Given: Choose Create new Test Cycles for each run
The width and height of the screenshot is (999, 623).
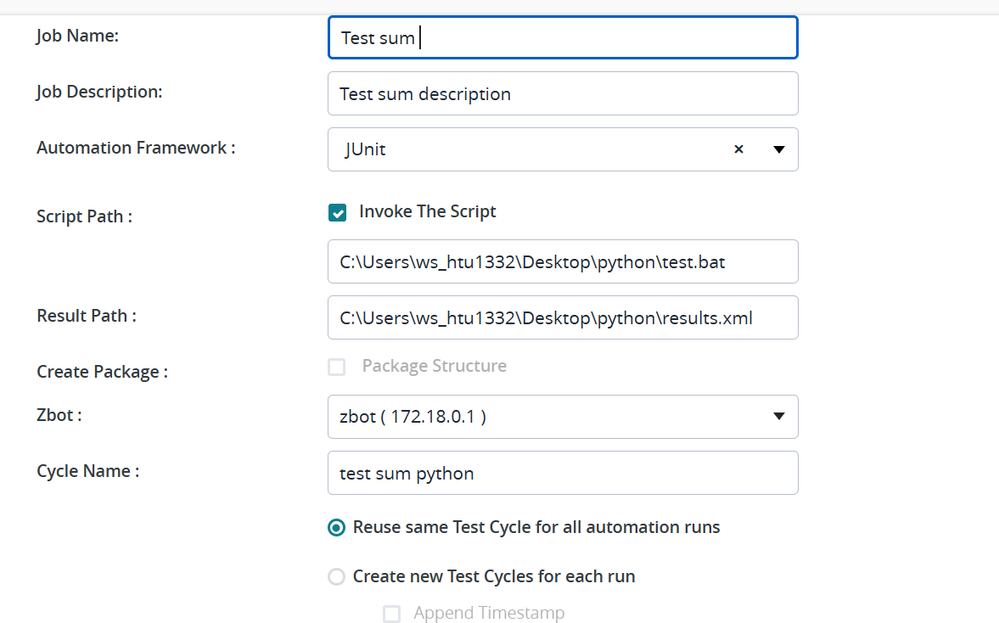Looking at the screenshot, I should pos(337,577).
